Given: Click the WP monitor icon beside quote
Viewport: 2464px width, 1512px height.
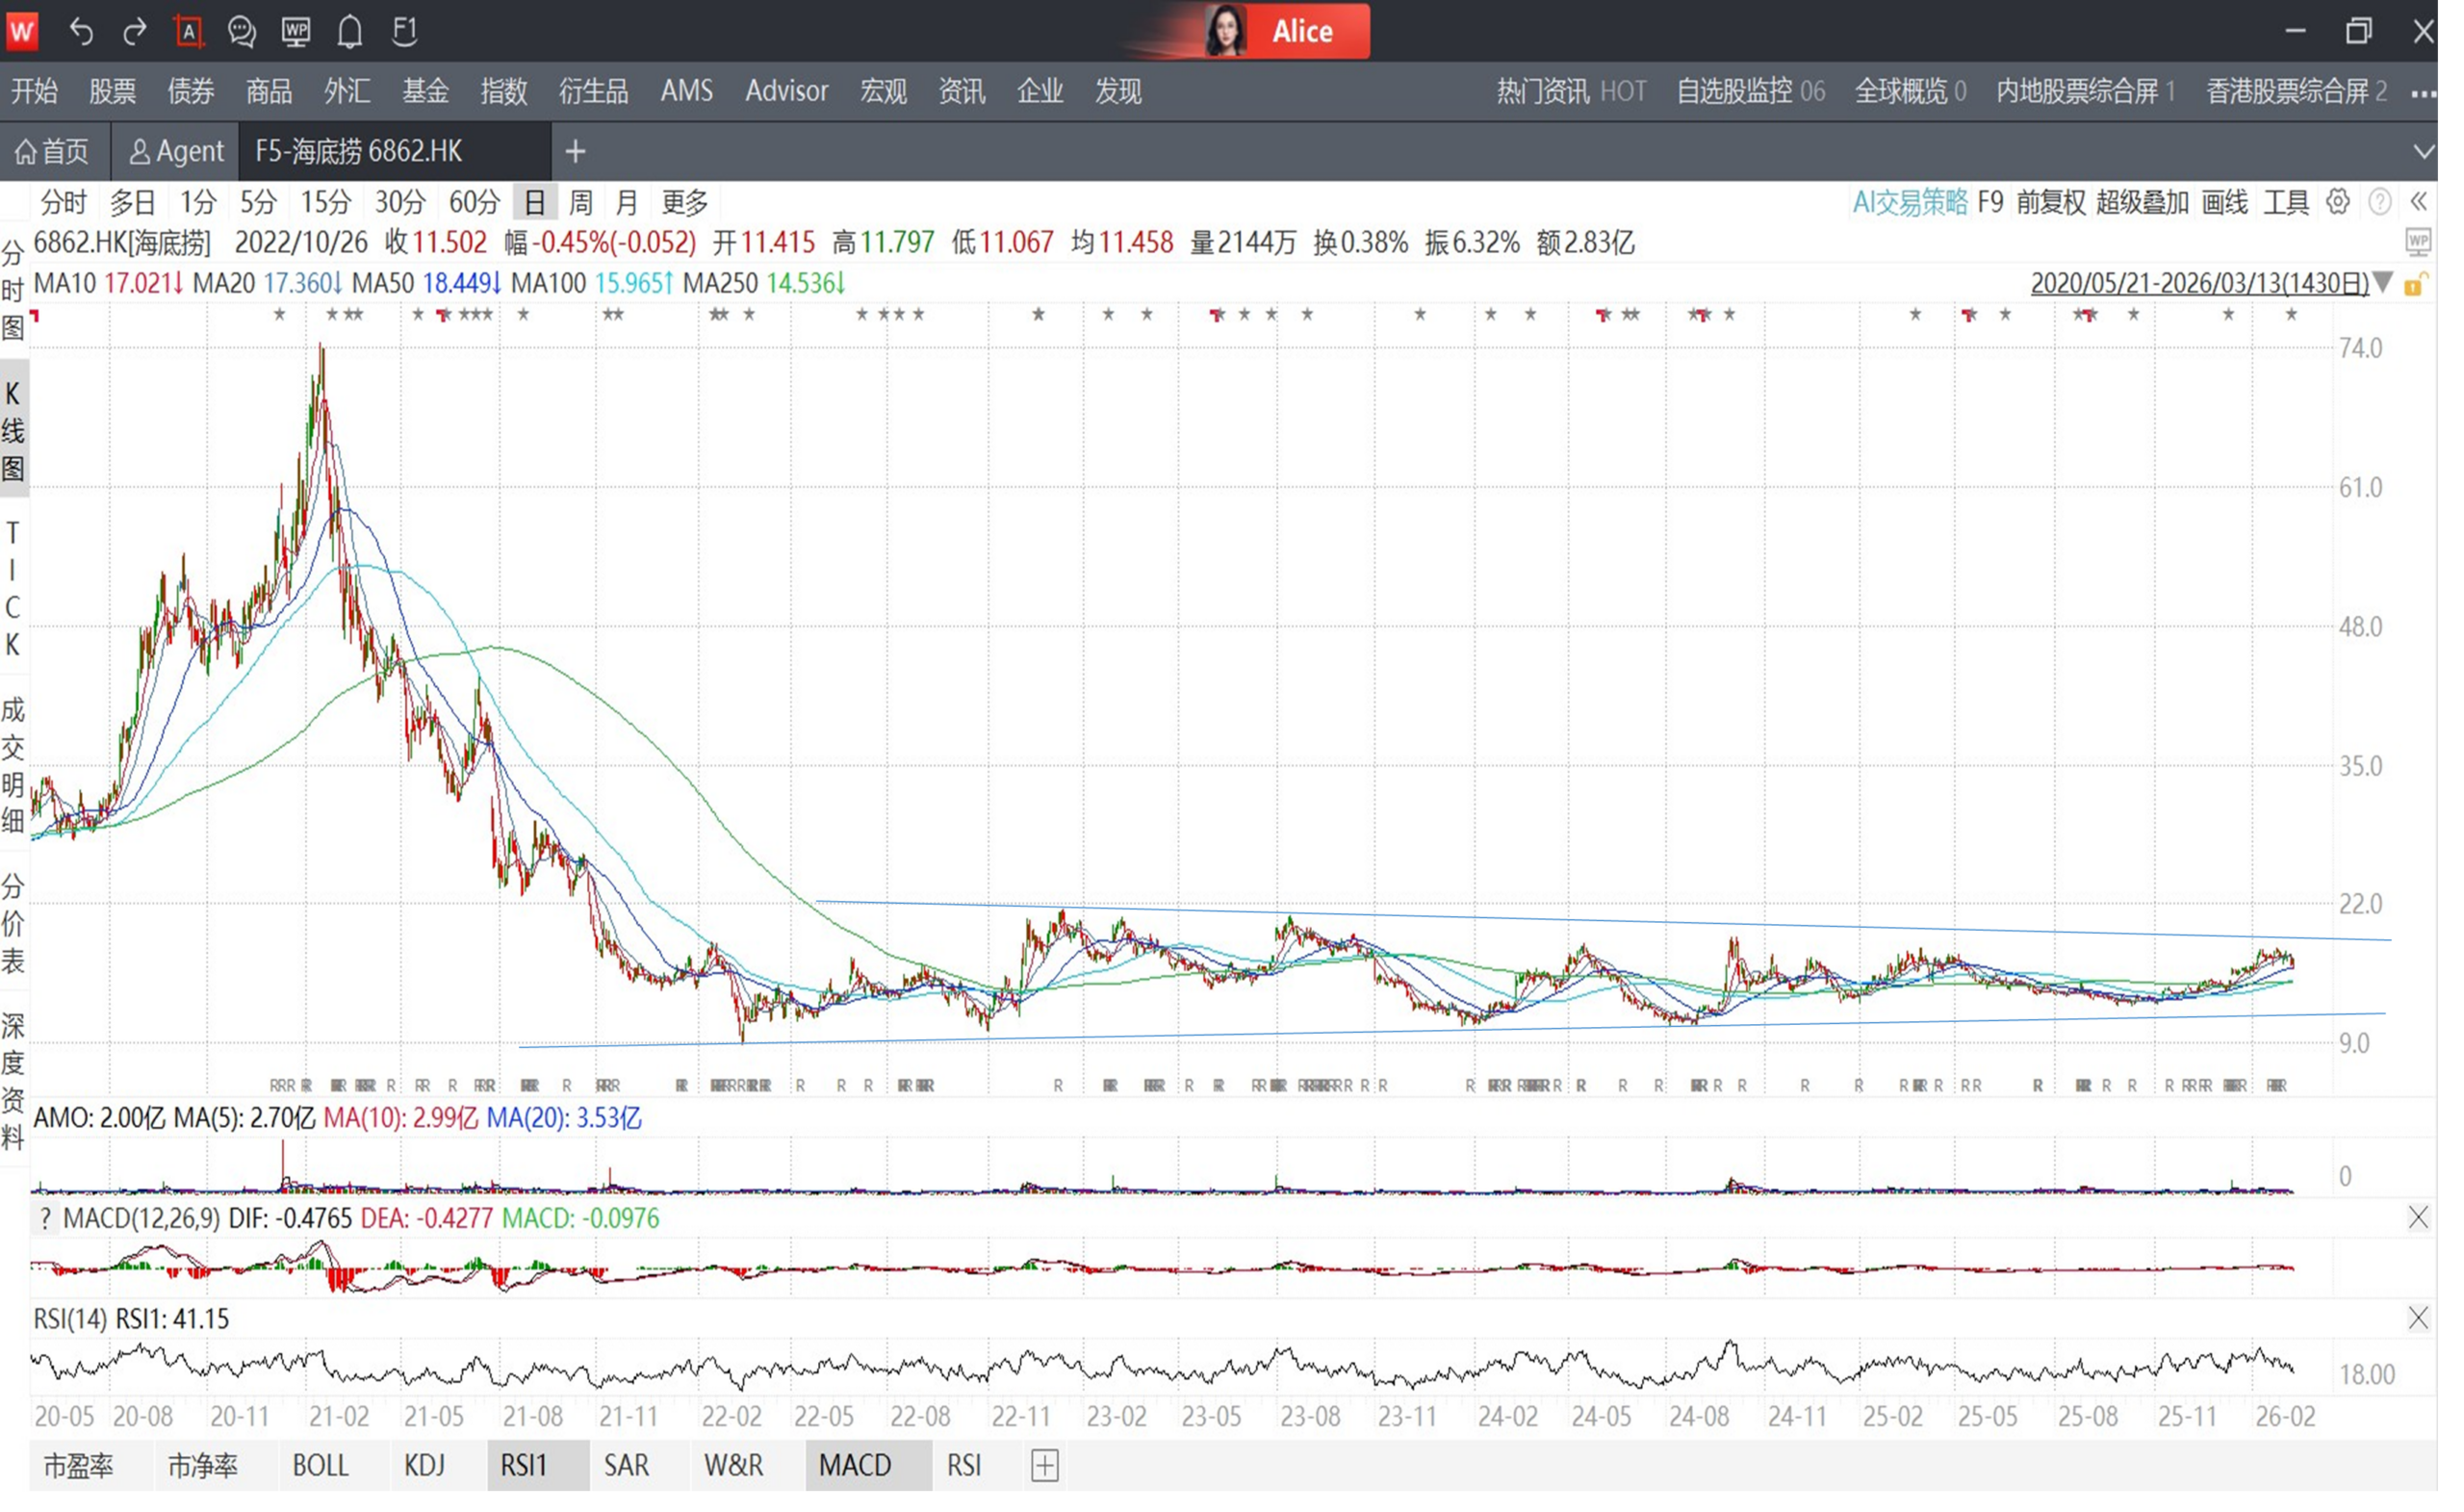Looking at the screenshot, I should (2417, 242).
